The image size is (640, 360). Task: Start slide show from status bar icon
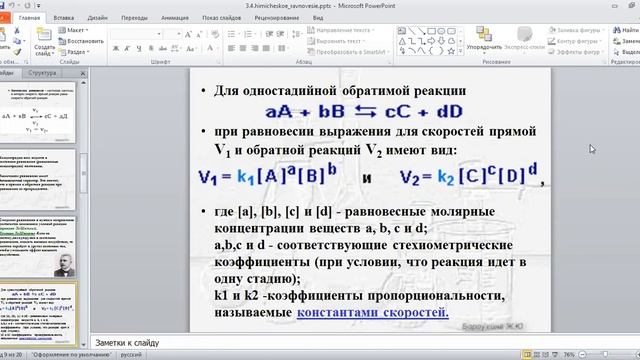coord(556,355)
